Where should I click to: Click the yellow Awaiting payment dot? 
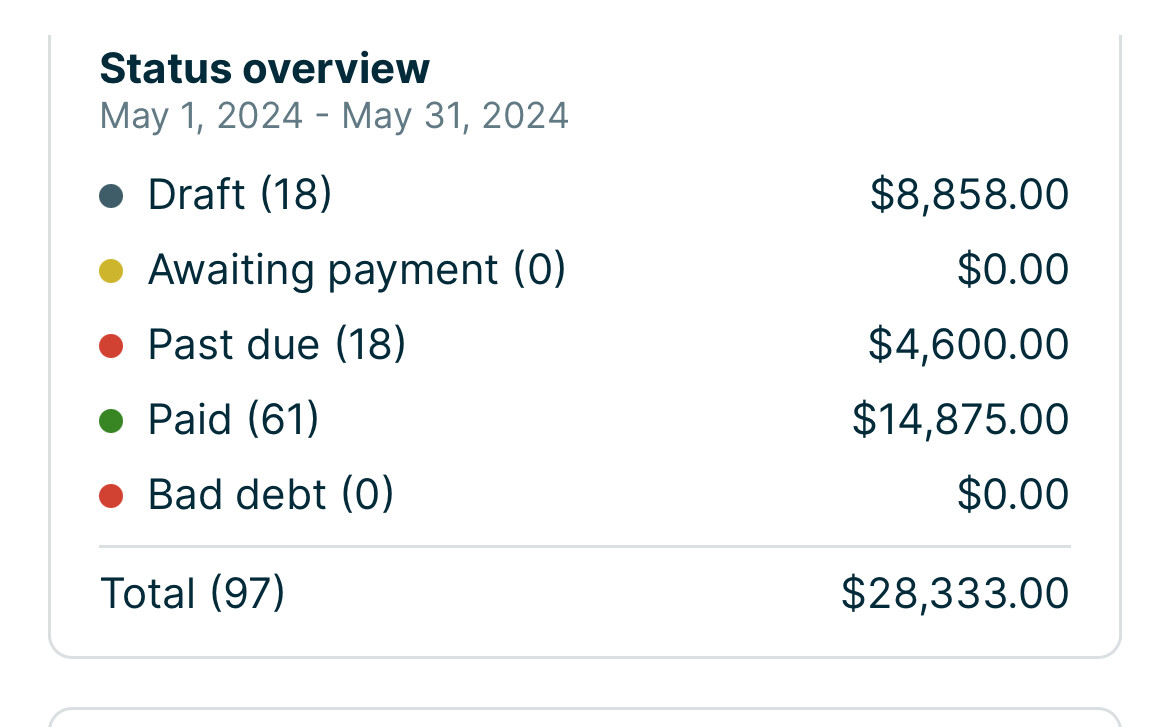click(x=111, y=271)
